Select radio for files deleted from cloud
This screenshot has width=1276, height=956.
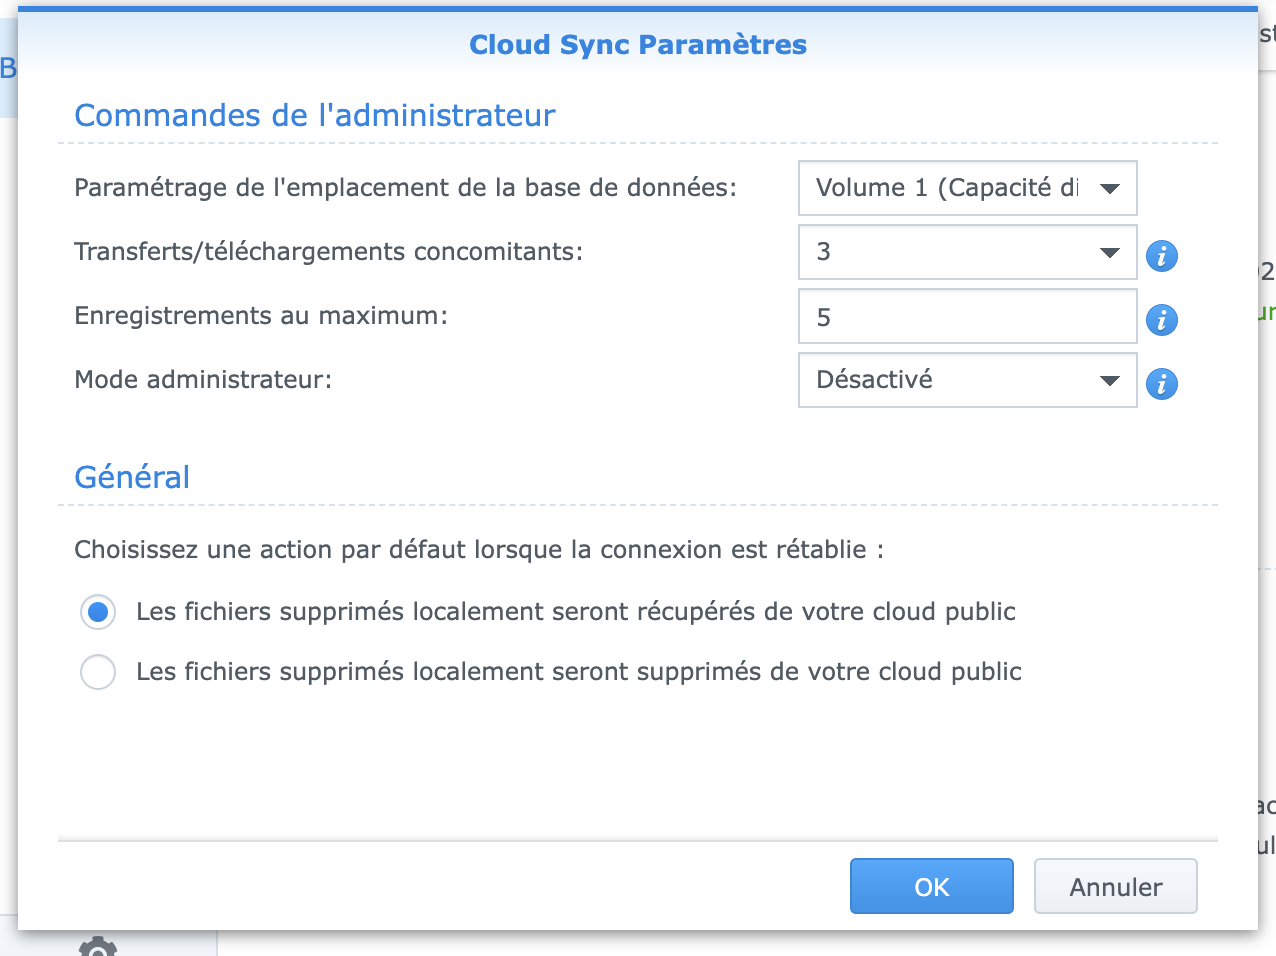[x=98, y=672]
